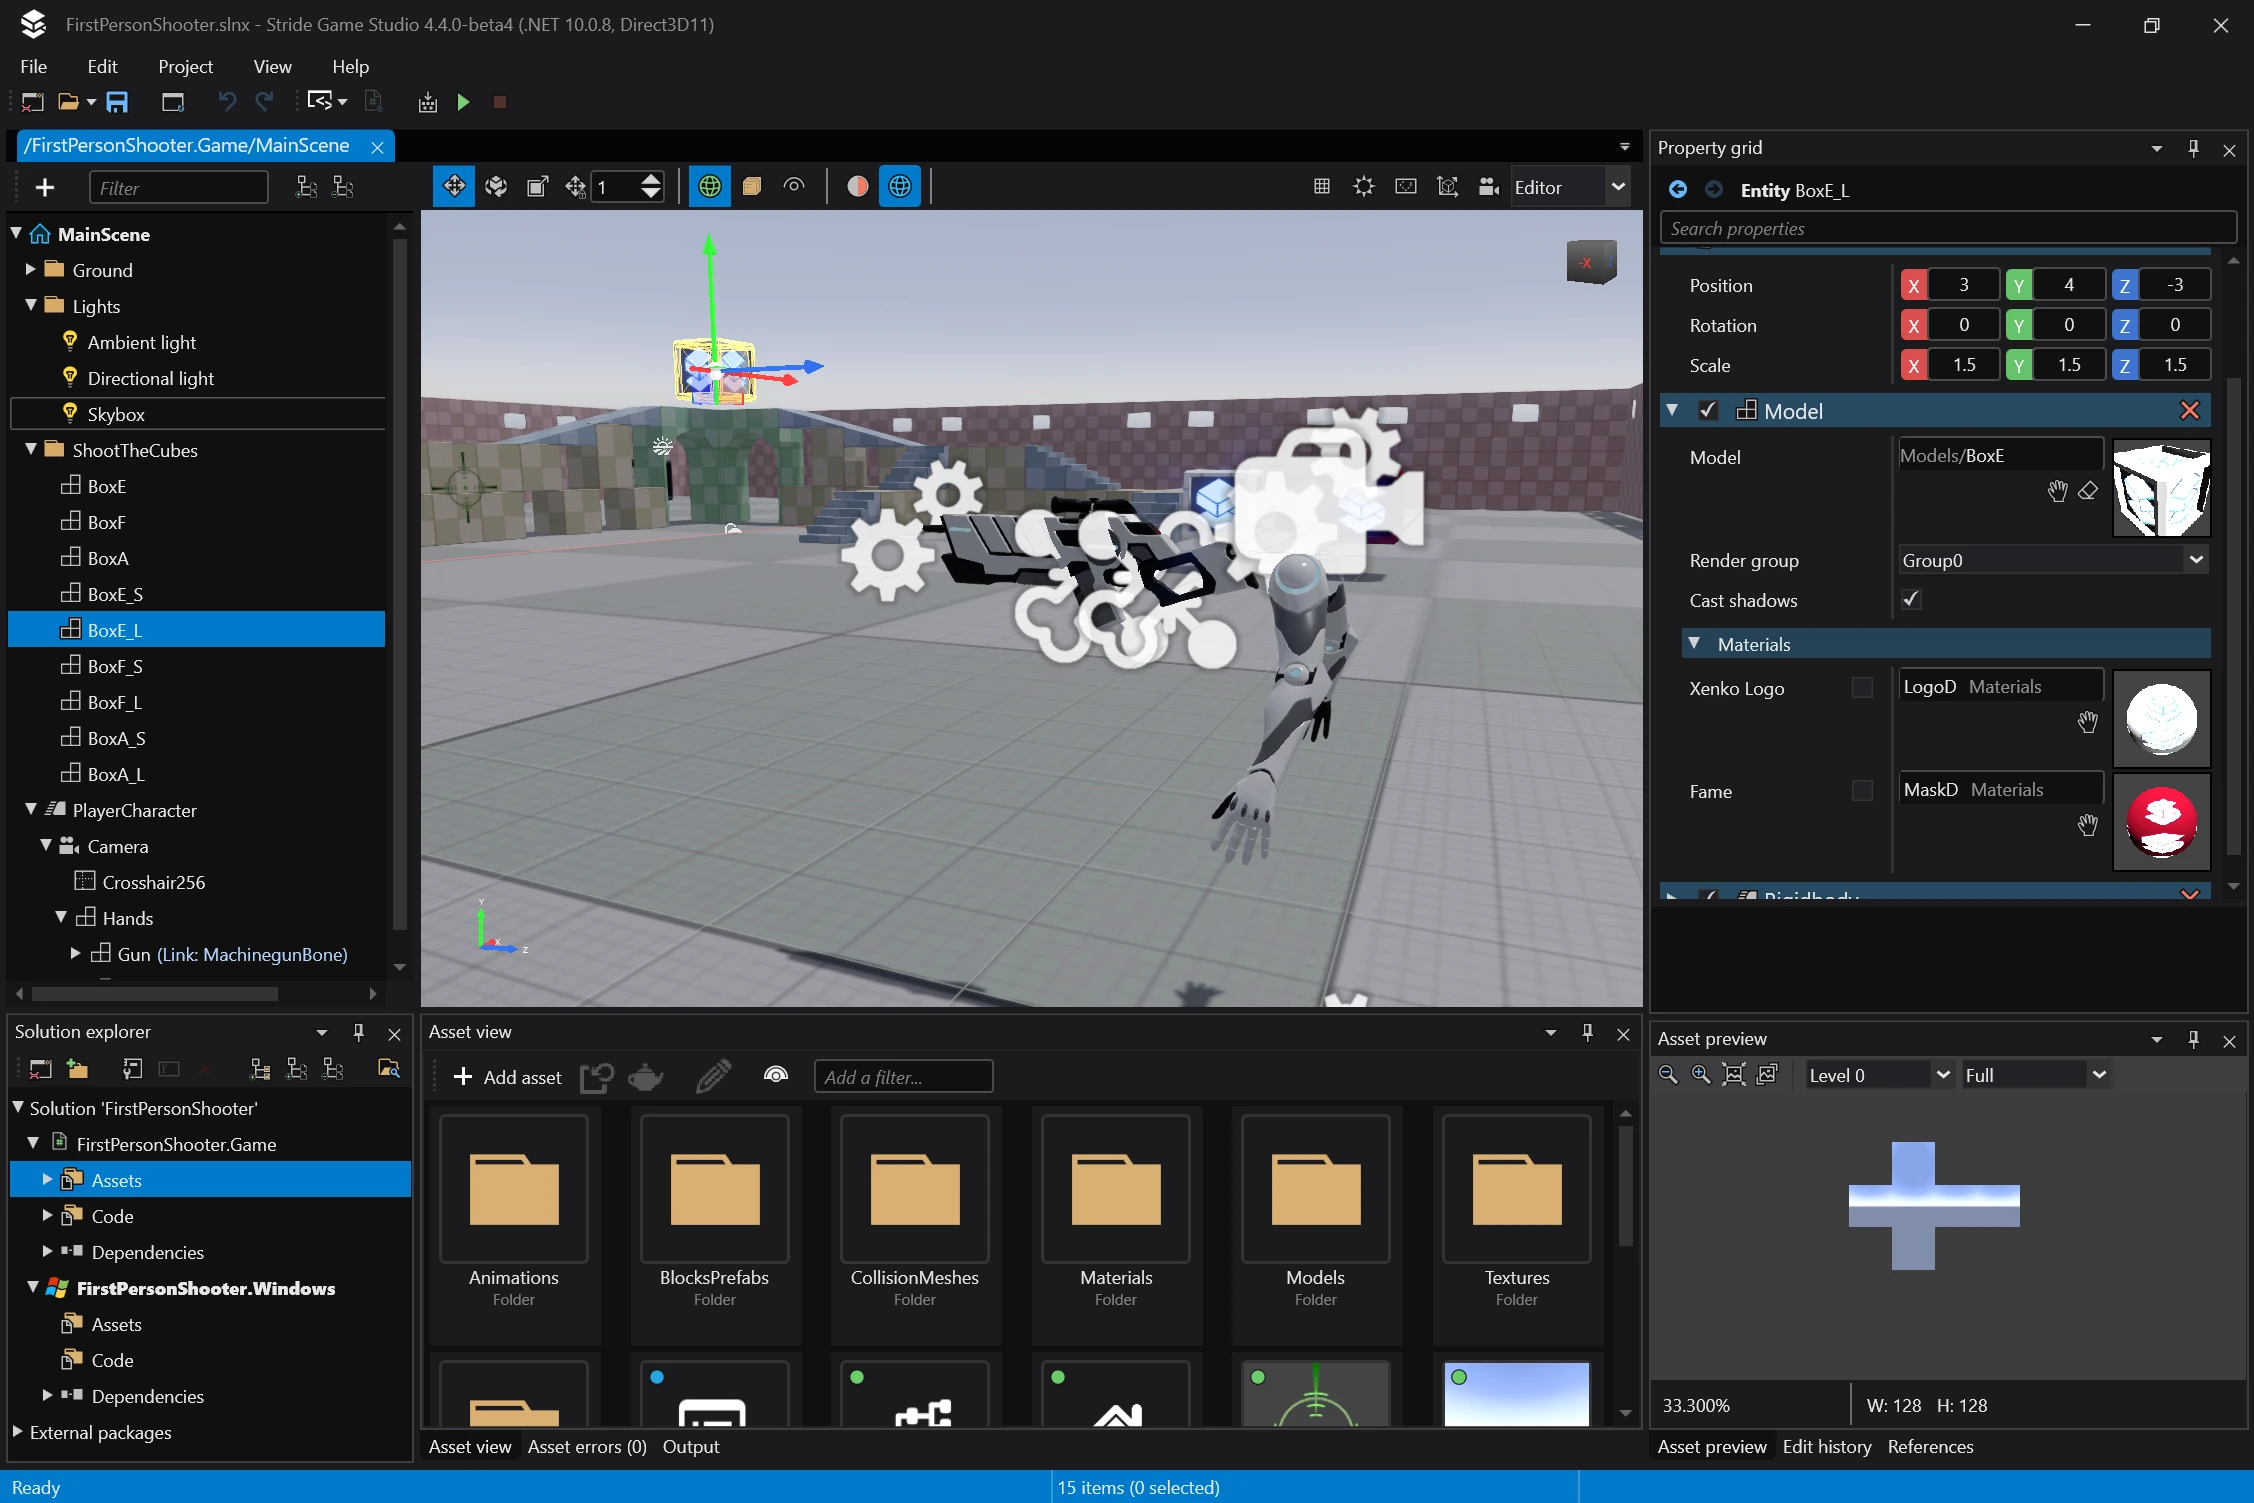Select the scale gizmo tool
Viewport: 2254px width, 1503px height.
tap(537, 187)
